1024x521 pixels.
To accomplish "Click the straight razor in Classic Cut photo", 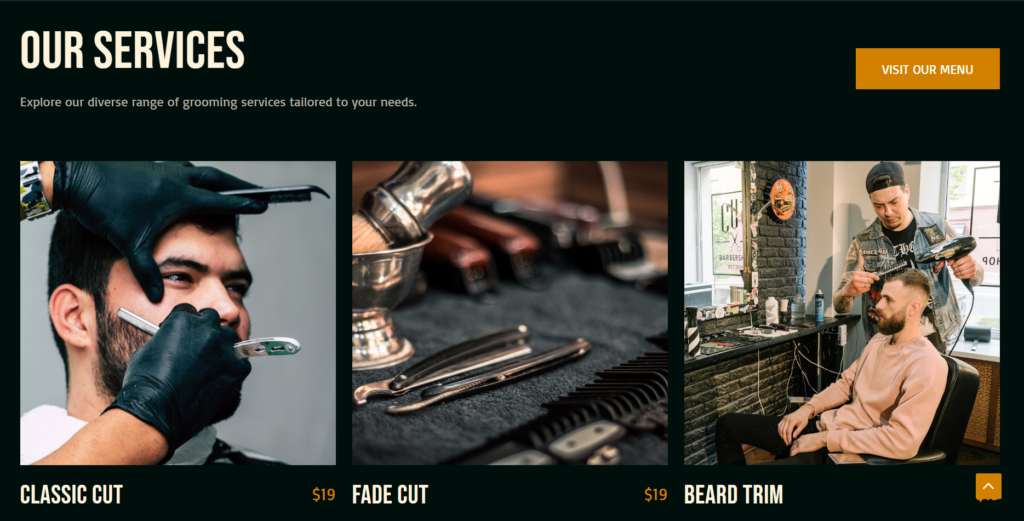I will (x=209, y=334).
